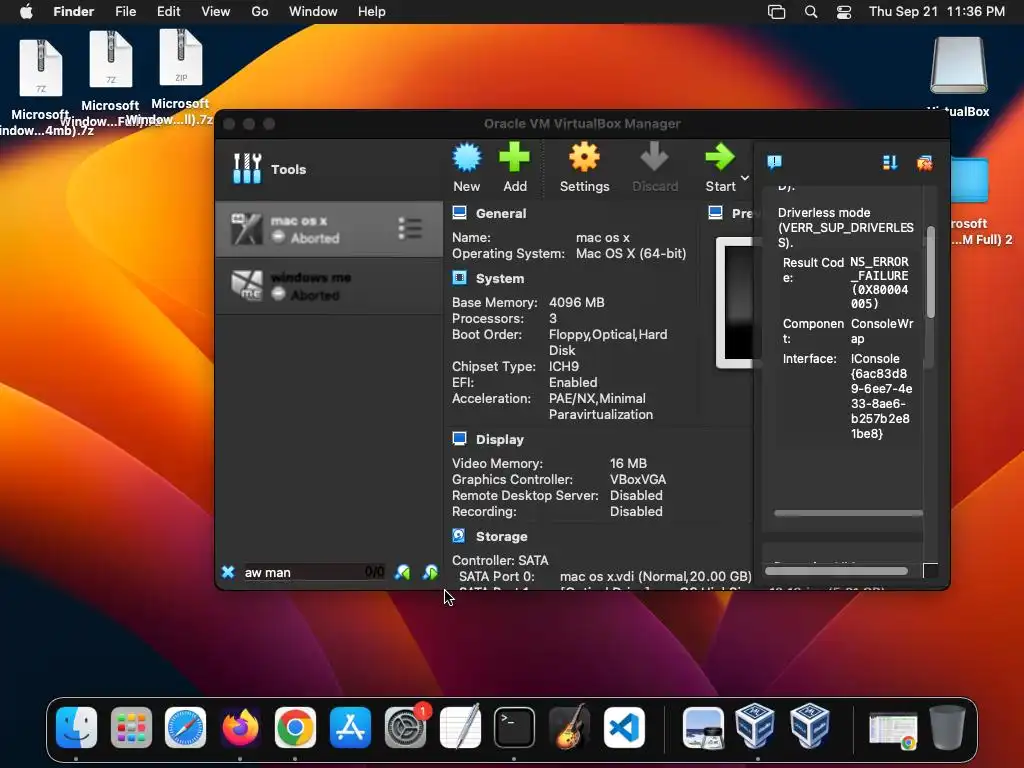Click the VBoxVGA graphics controller value
Screen dimensions: 1024x768
[x=638, y=479]
